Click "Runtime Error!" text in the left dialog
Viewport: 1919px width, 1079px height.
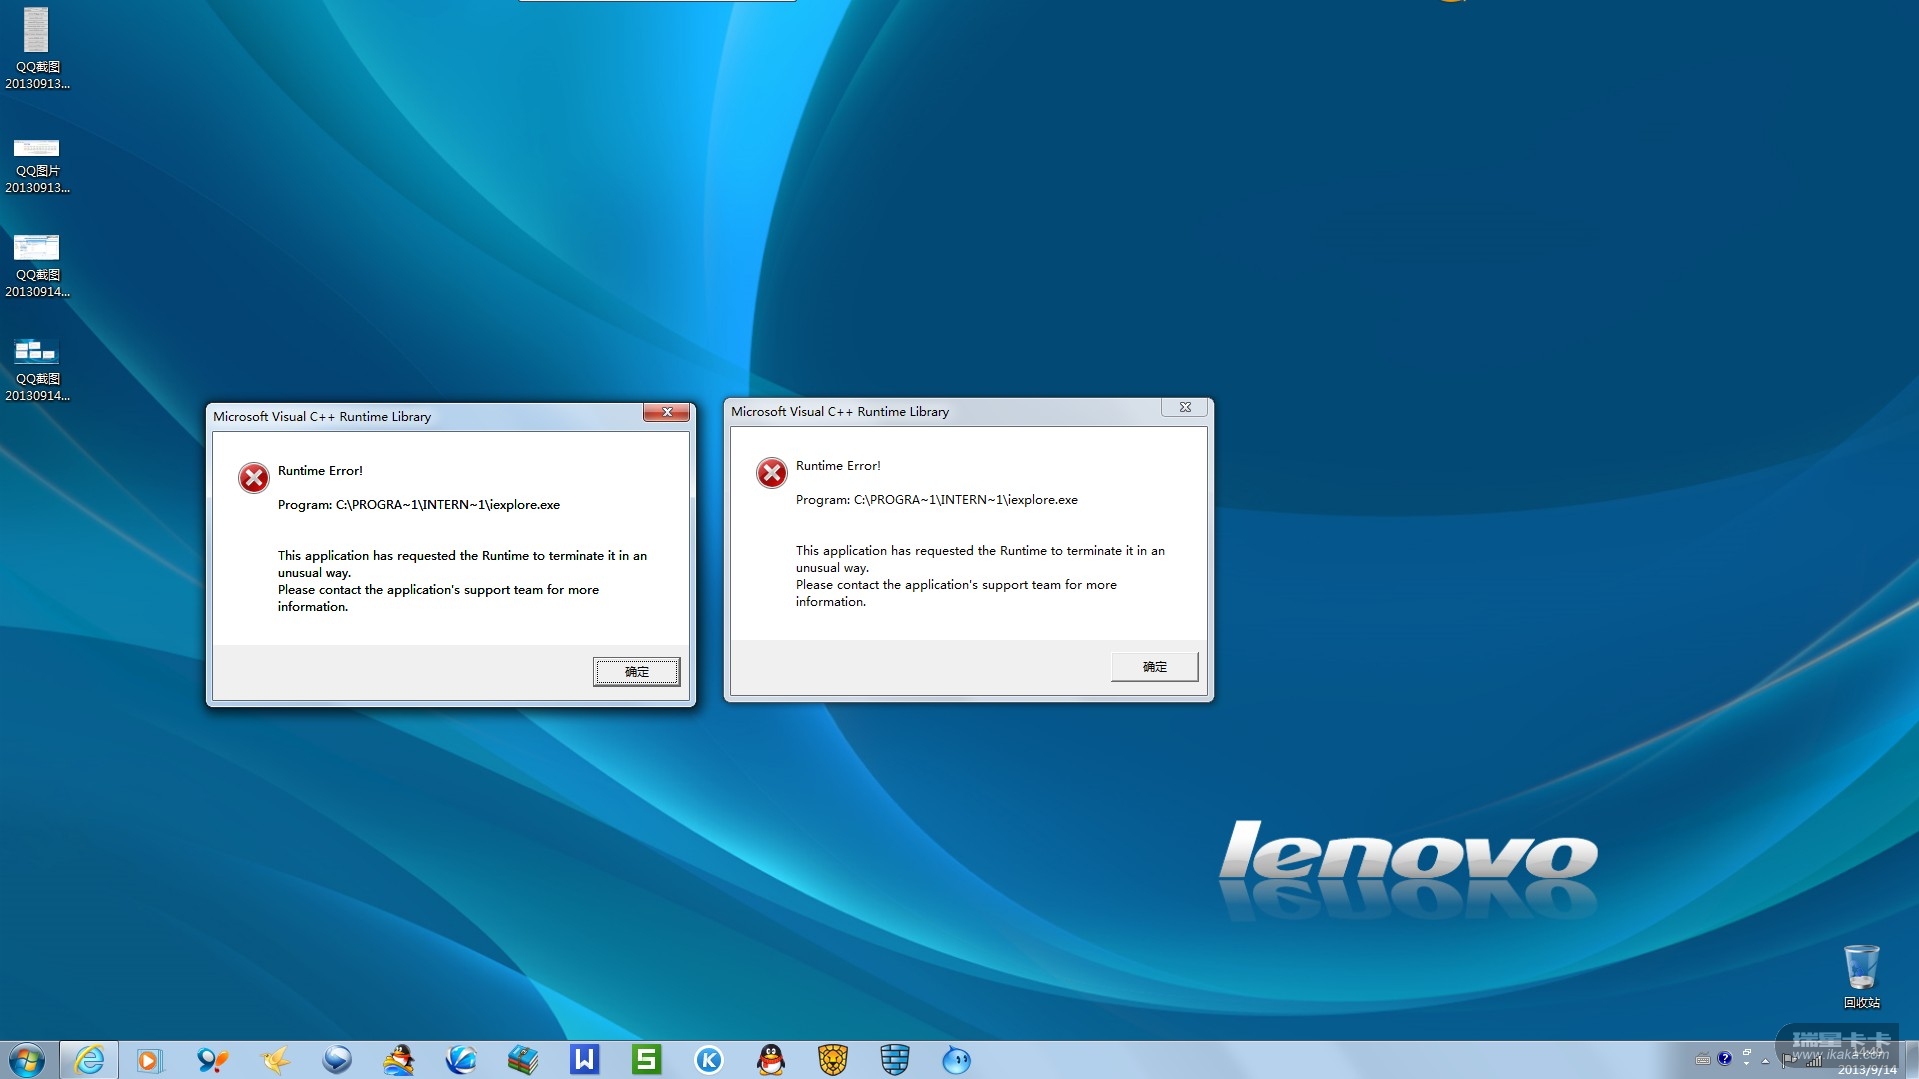(x=320, y=471)
